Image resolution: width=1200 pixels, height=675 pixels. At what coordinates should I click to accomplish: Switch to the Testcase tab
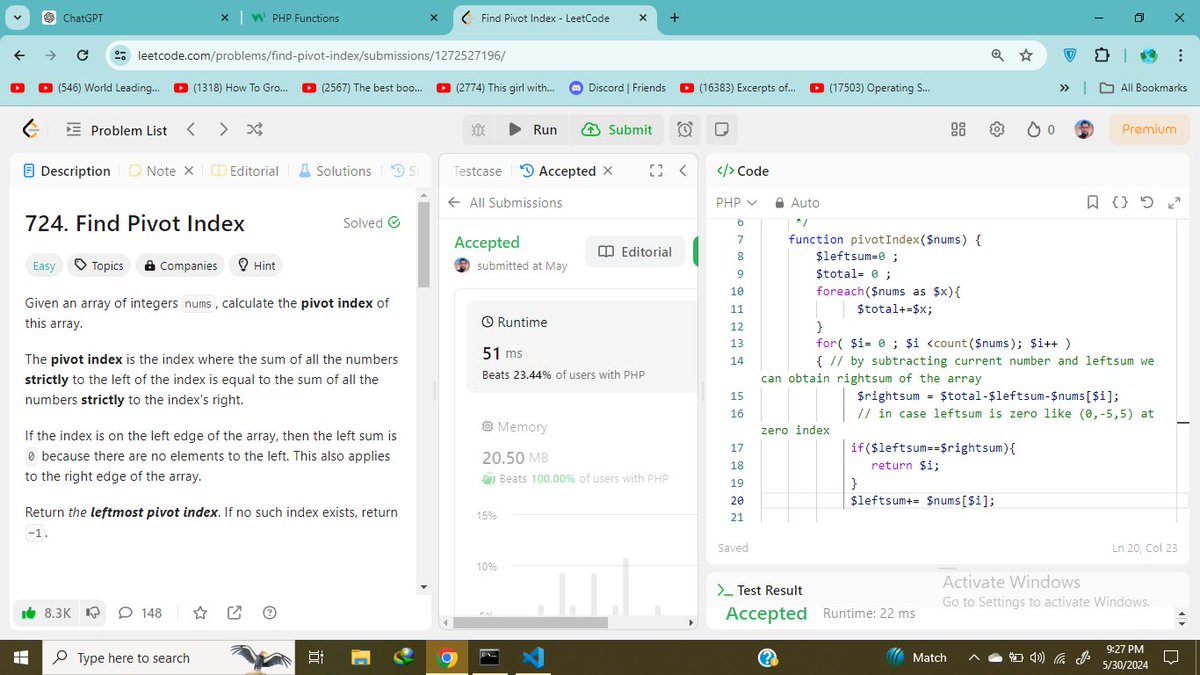click(x=477, y=171)
